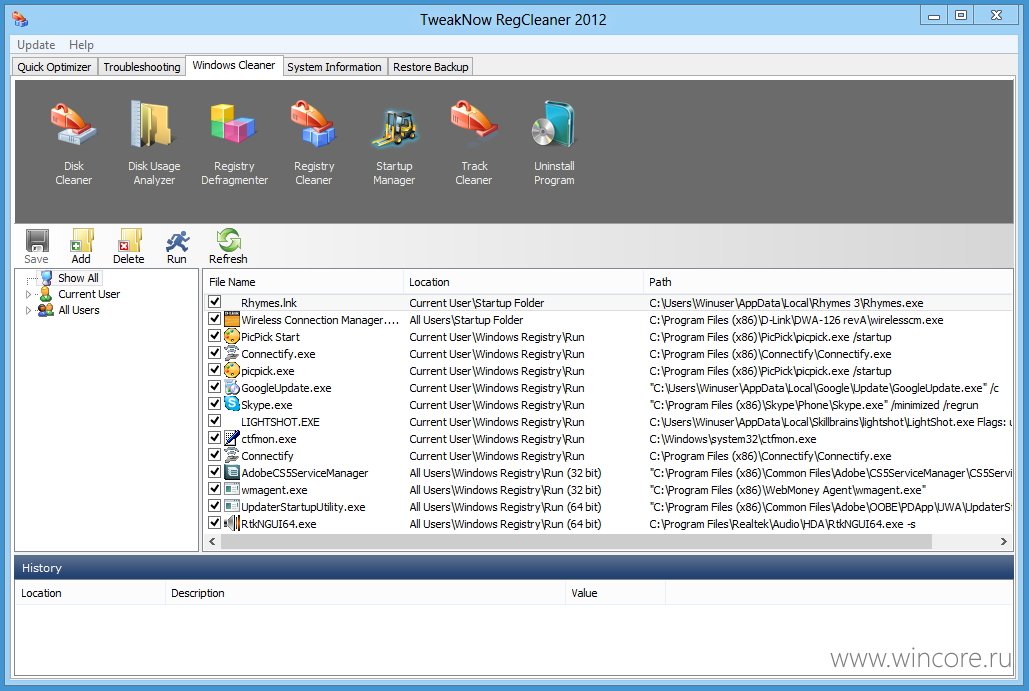Screen dimensions: 1029x691
Task: Disable the RtkNGUI64.exe checkbox
Action: click(215, 523)
